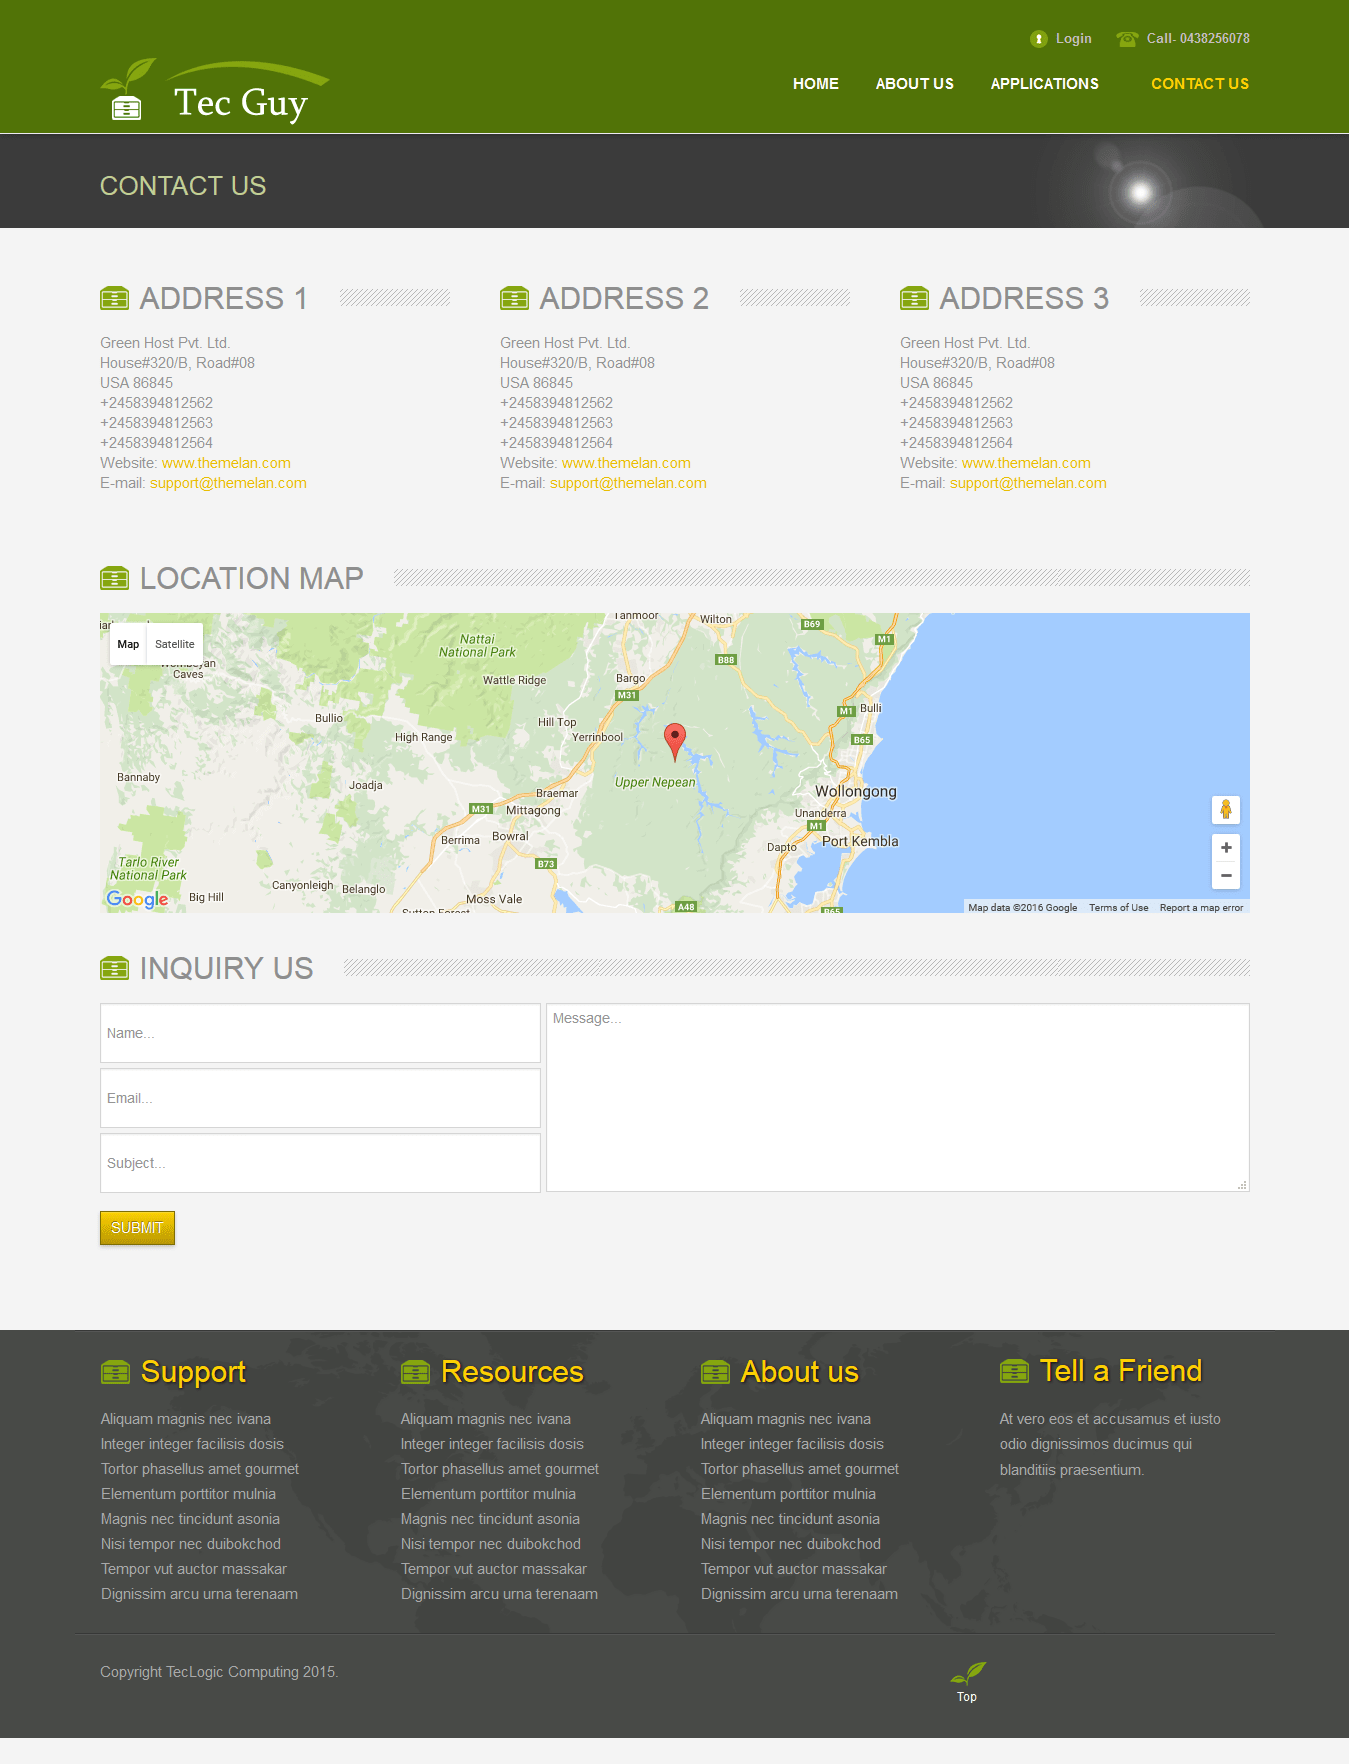Click the red map location pin
This screenshot has width=1349, height=1764.
pyautogui.click(x=675, y=741)
